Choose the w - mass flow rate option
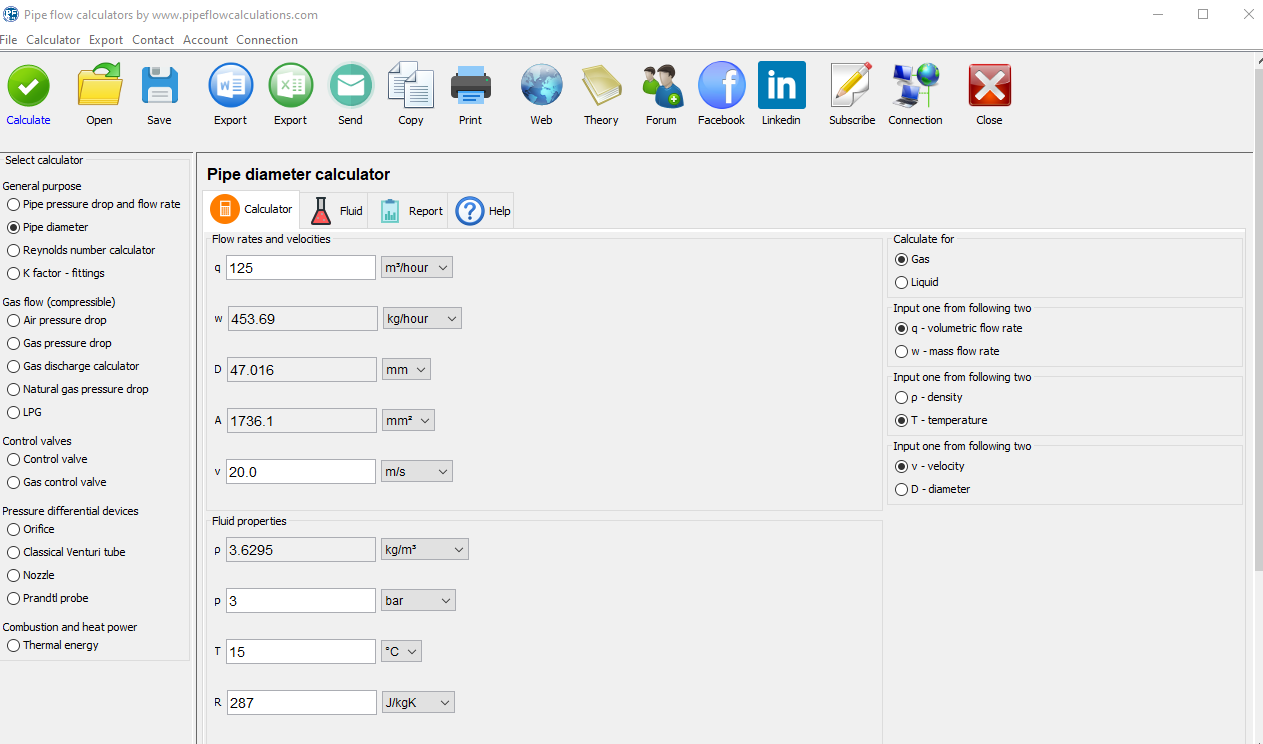 [x=902, y=352]
